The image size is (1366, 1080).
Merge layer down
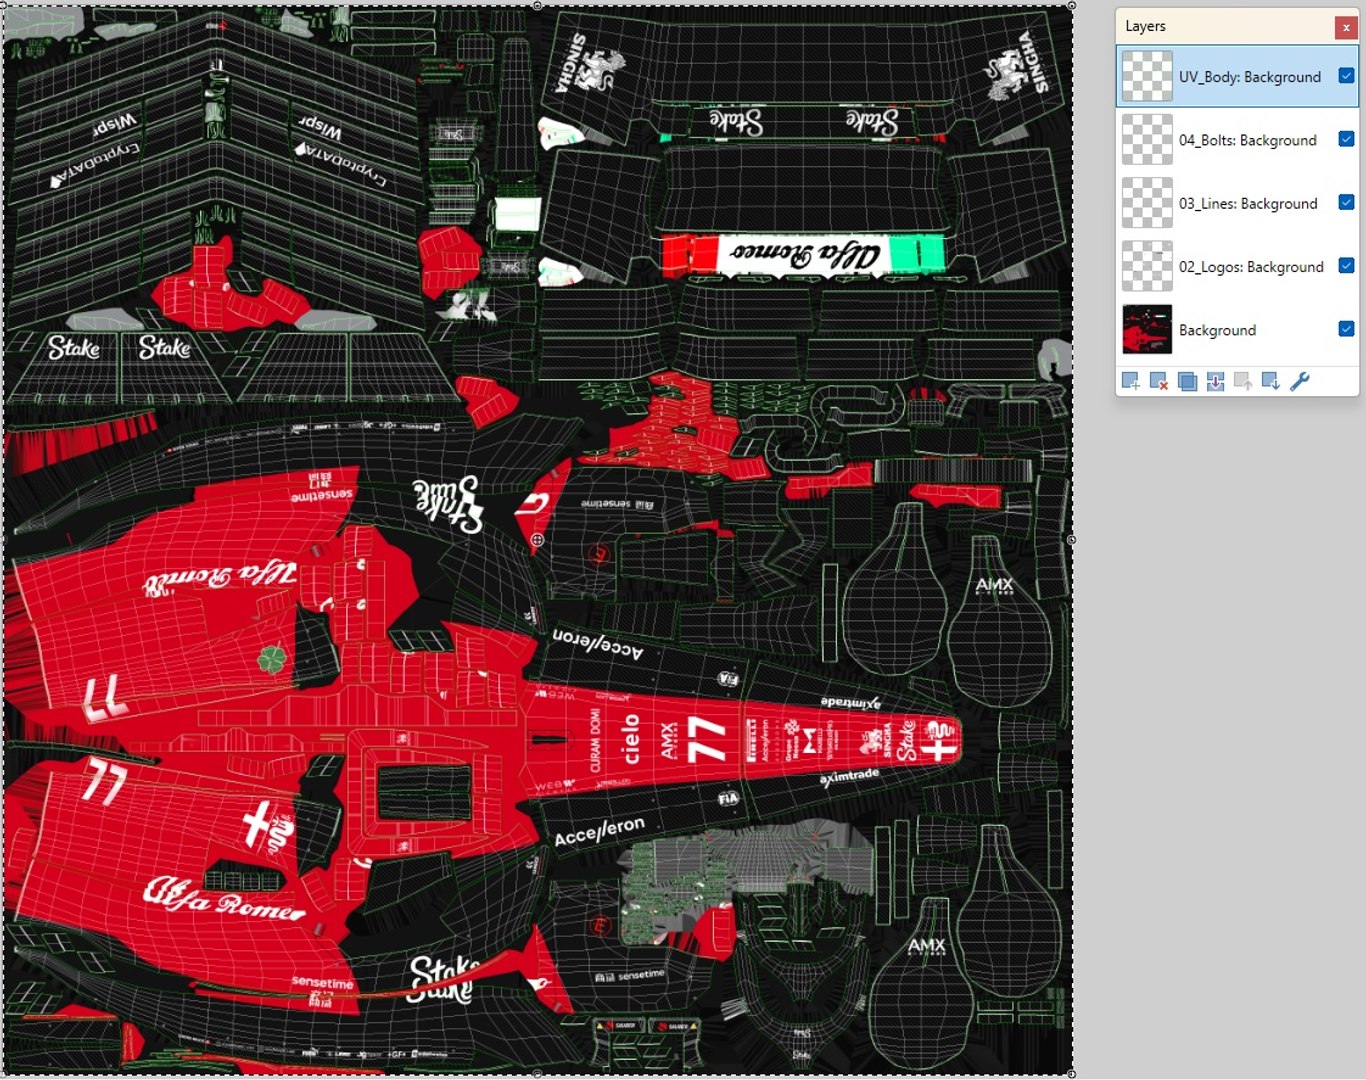(x=1215, y=381)
